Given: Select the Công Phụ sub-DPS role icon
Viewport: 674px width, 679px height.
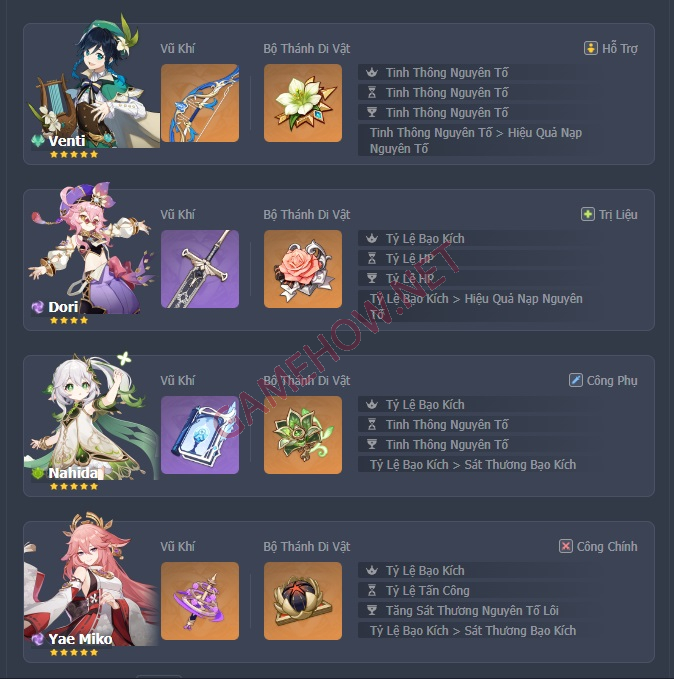Looking at the screenshot, I should pyautogui.click(x=575, y=380).
